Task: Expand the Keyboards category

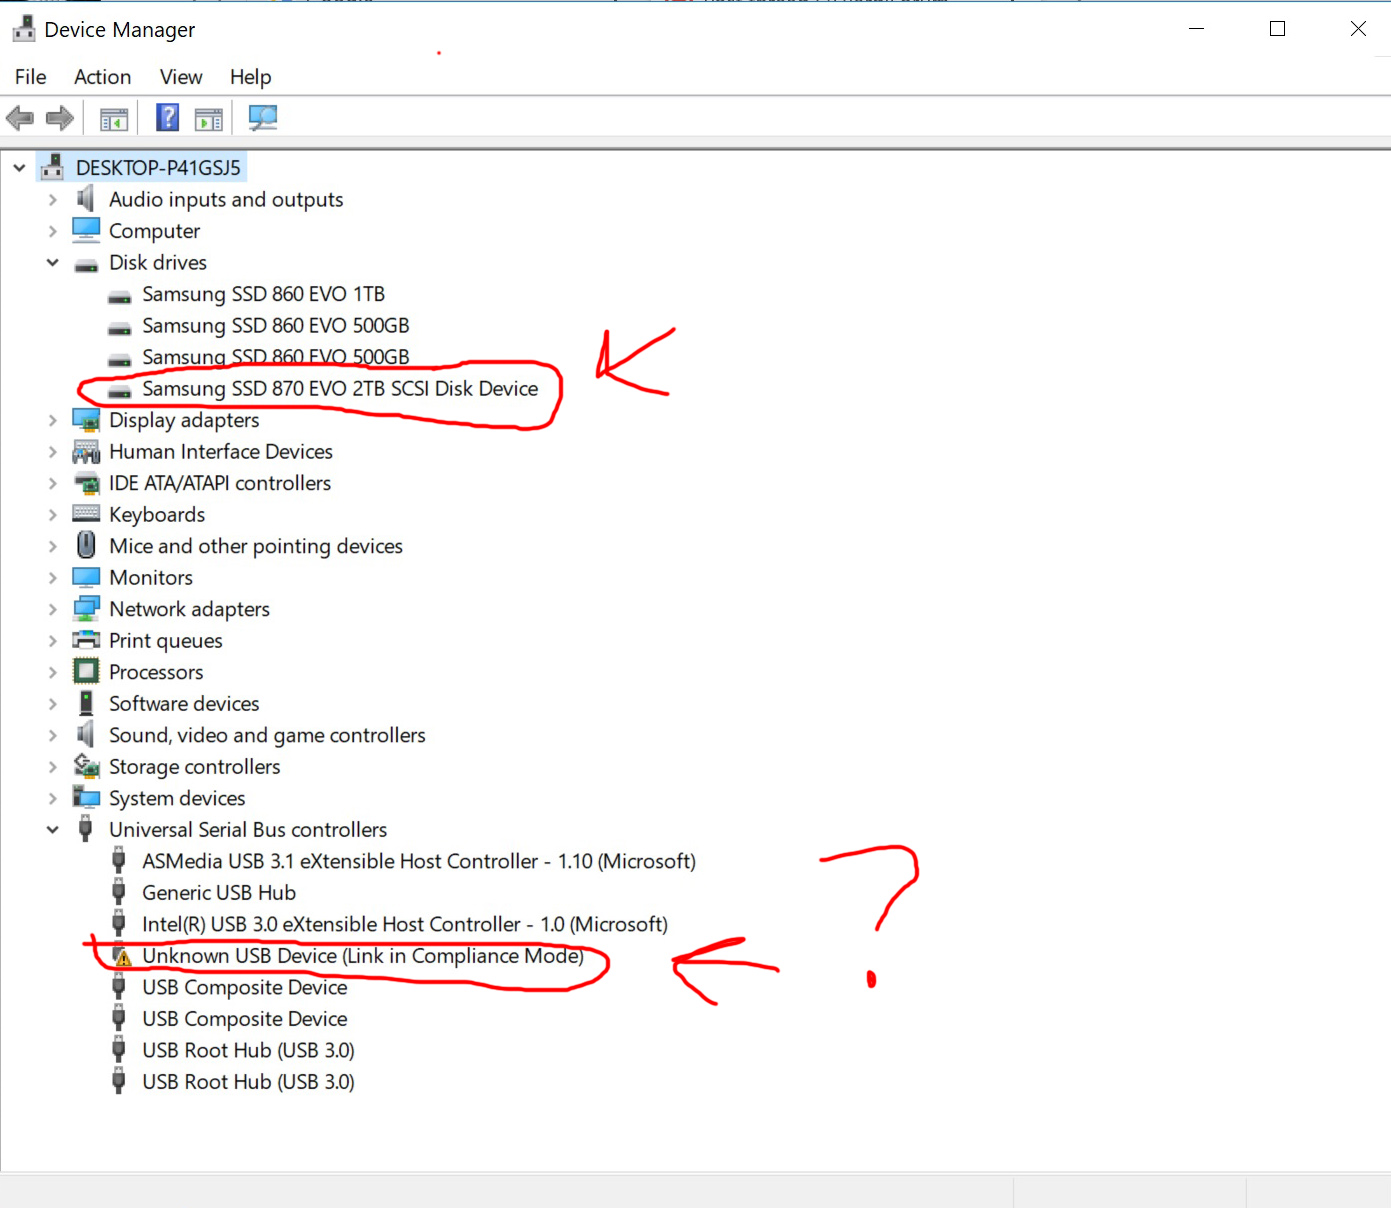Action: point(52,514)
